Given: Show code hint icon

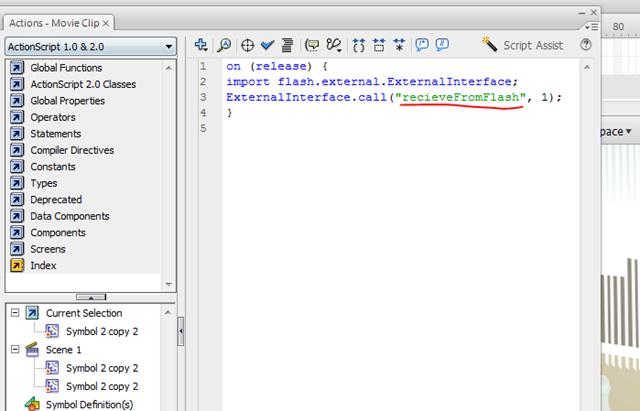Looking at the screenshot, I should coord(312,45).
